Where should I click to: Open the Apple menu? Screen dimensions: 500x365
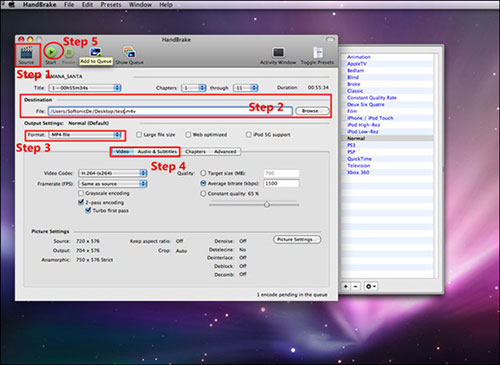pos(11,5)
